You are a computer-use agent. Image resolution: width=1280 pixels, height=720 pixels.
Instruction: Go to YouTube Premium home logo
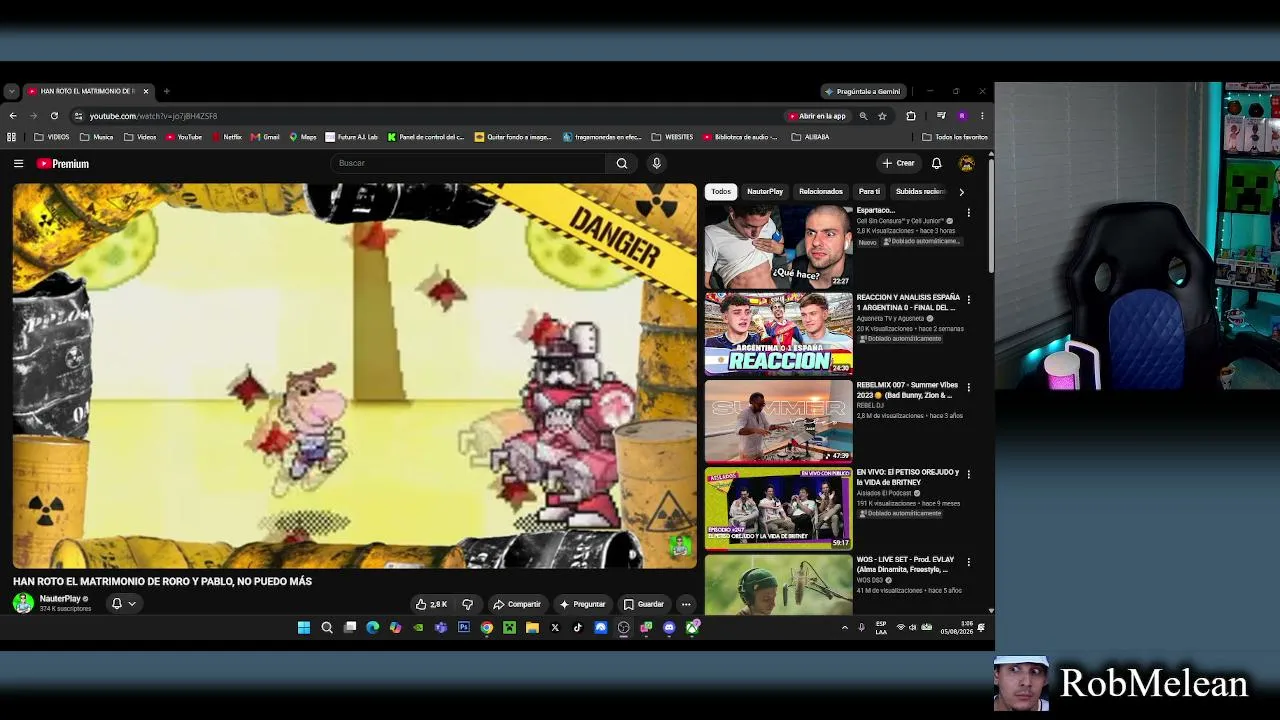(63, 163)
